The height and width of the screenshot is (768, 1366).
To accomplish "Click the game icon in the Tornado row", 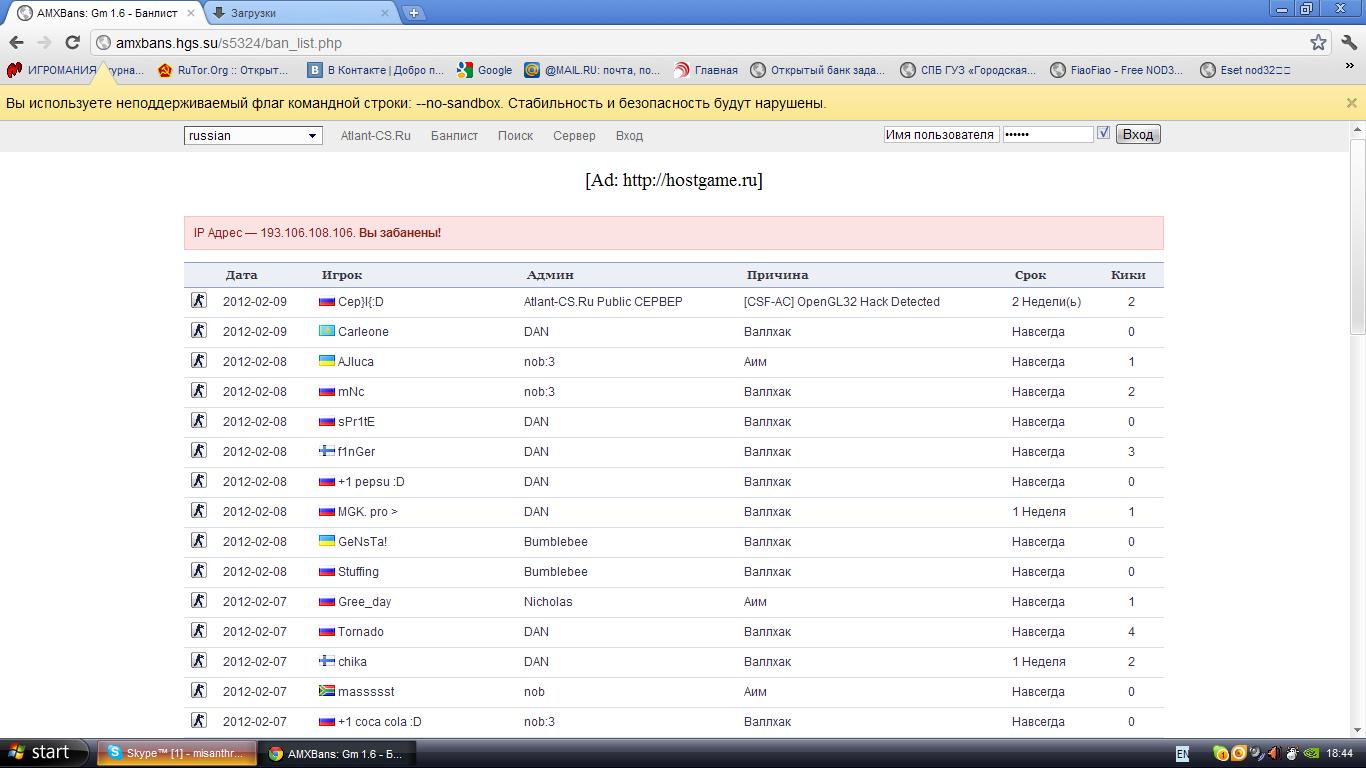I will (x=198, y=631).
